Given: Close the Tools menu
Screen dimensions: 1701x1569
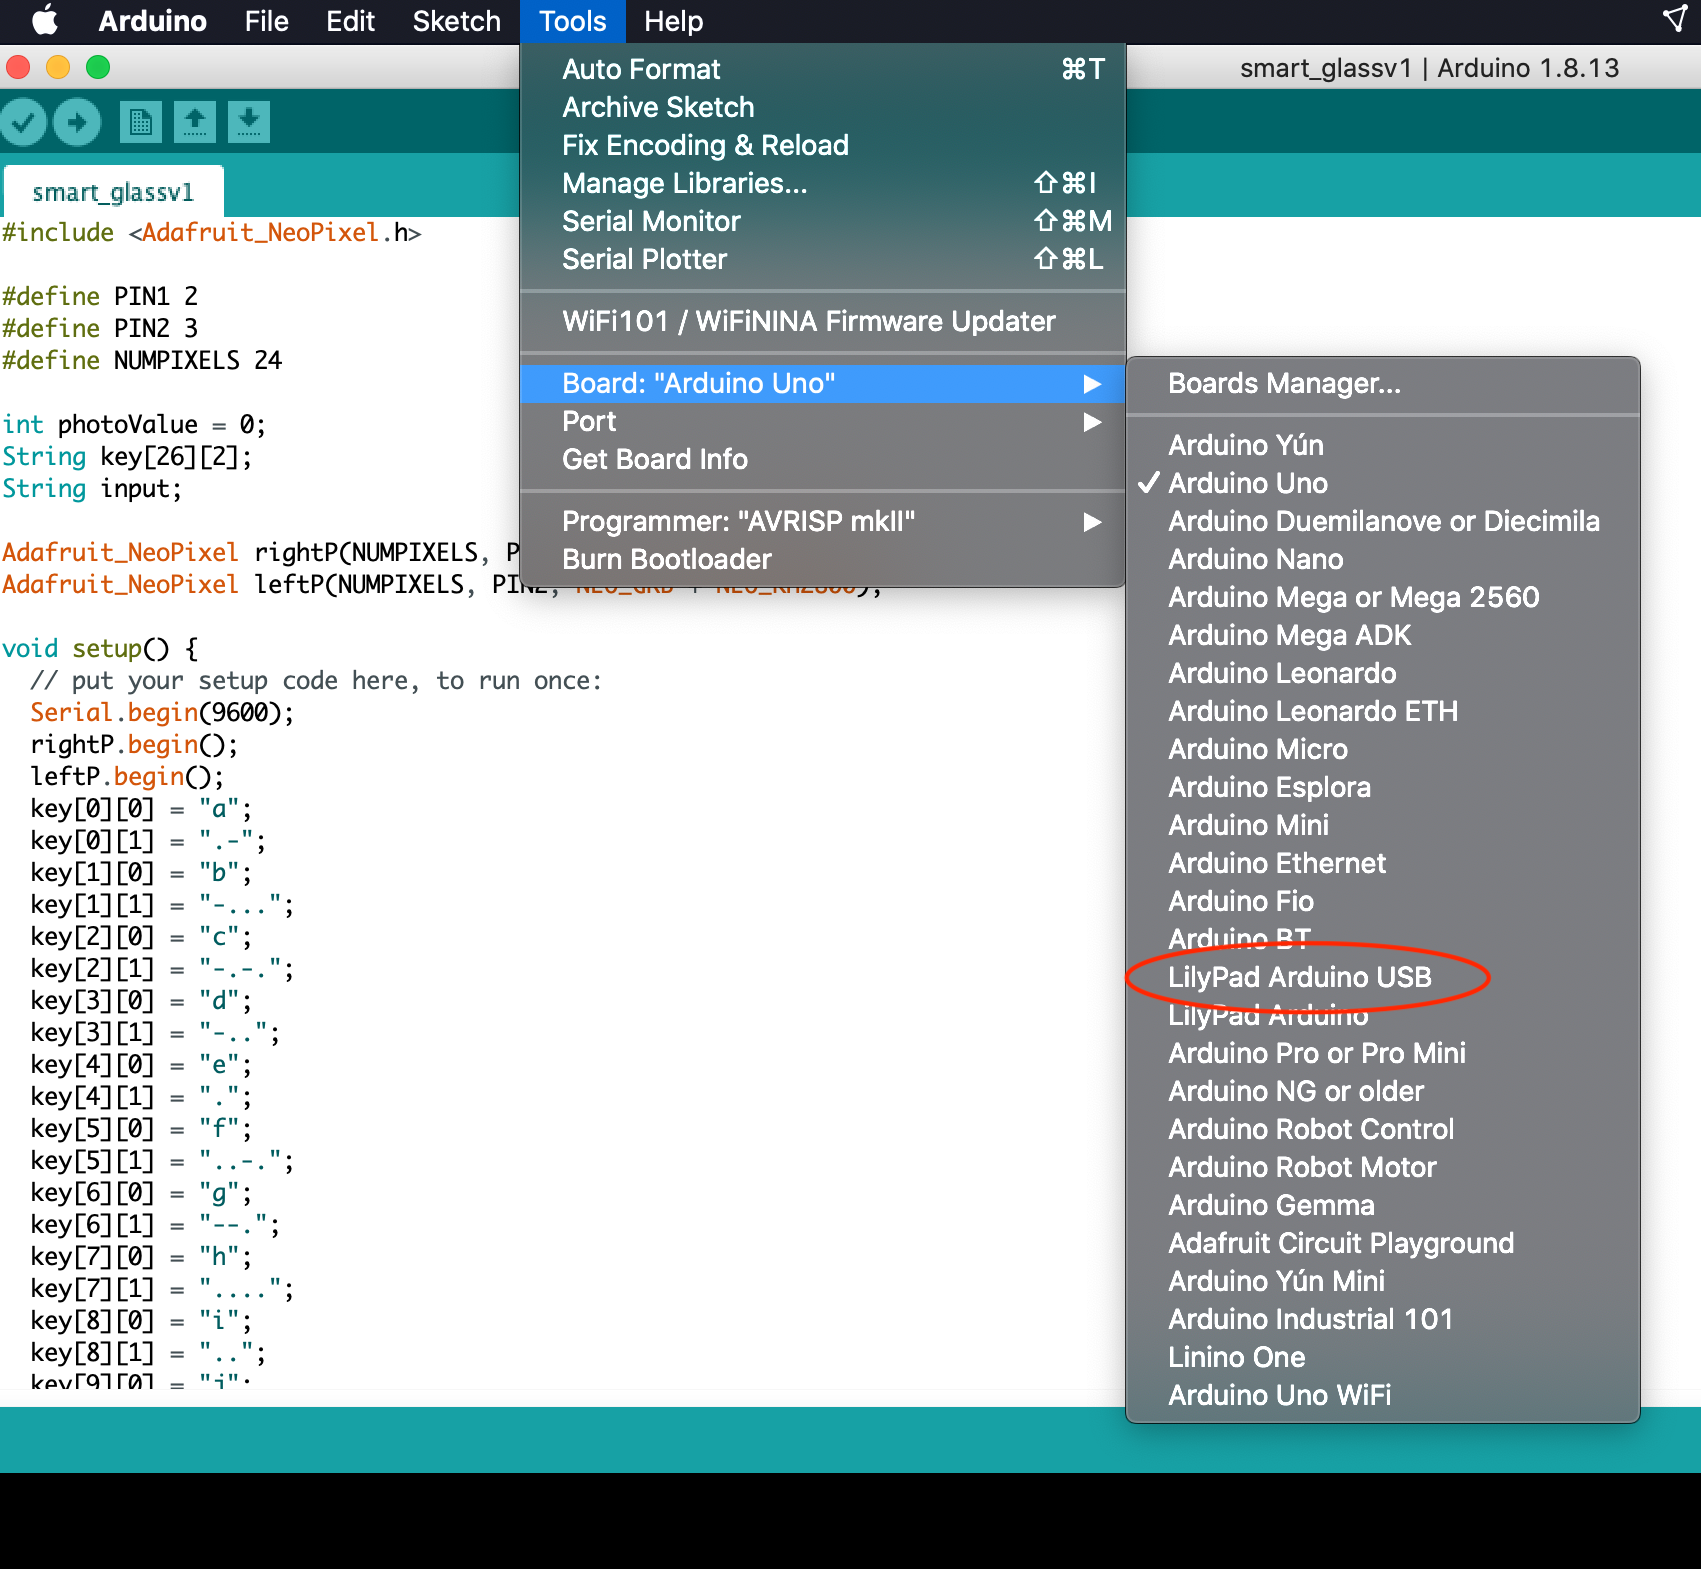Looking at the screenshot, I should click(573, 21).
